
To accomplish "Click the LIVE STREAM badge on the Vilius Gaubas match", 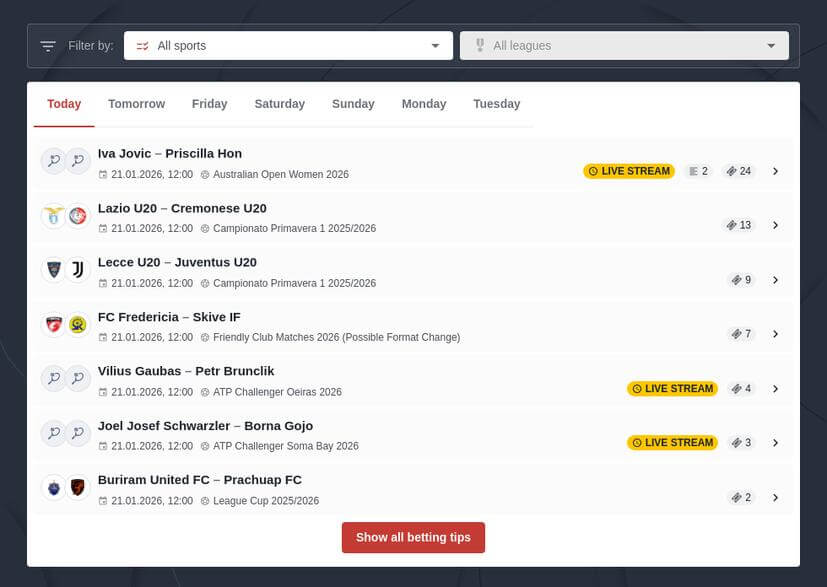I will tap(672, 388).
